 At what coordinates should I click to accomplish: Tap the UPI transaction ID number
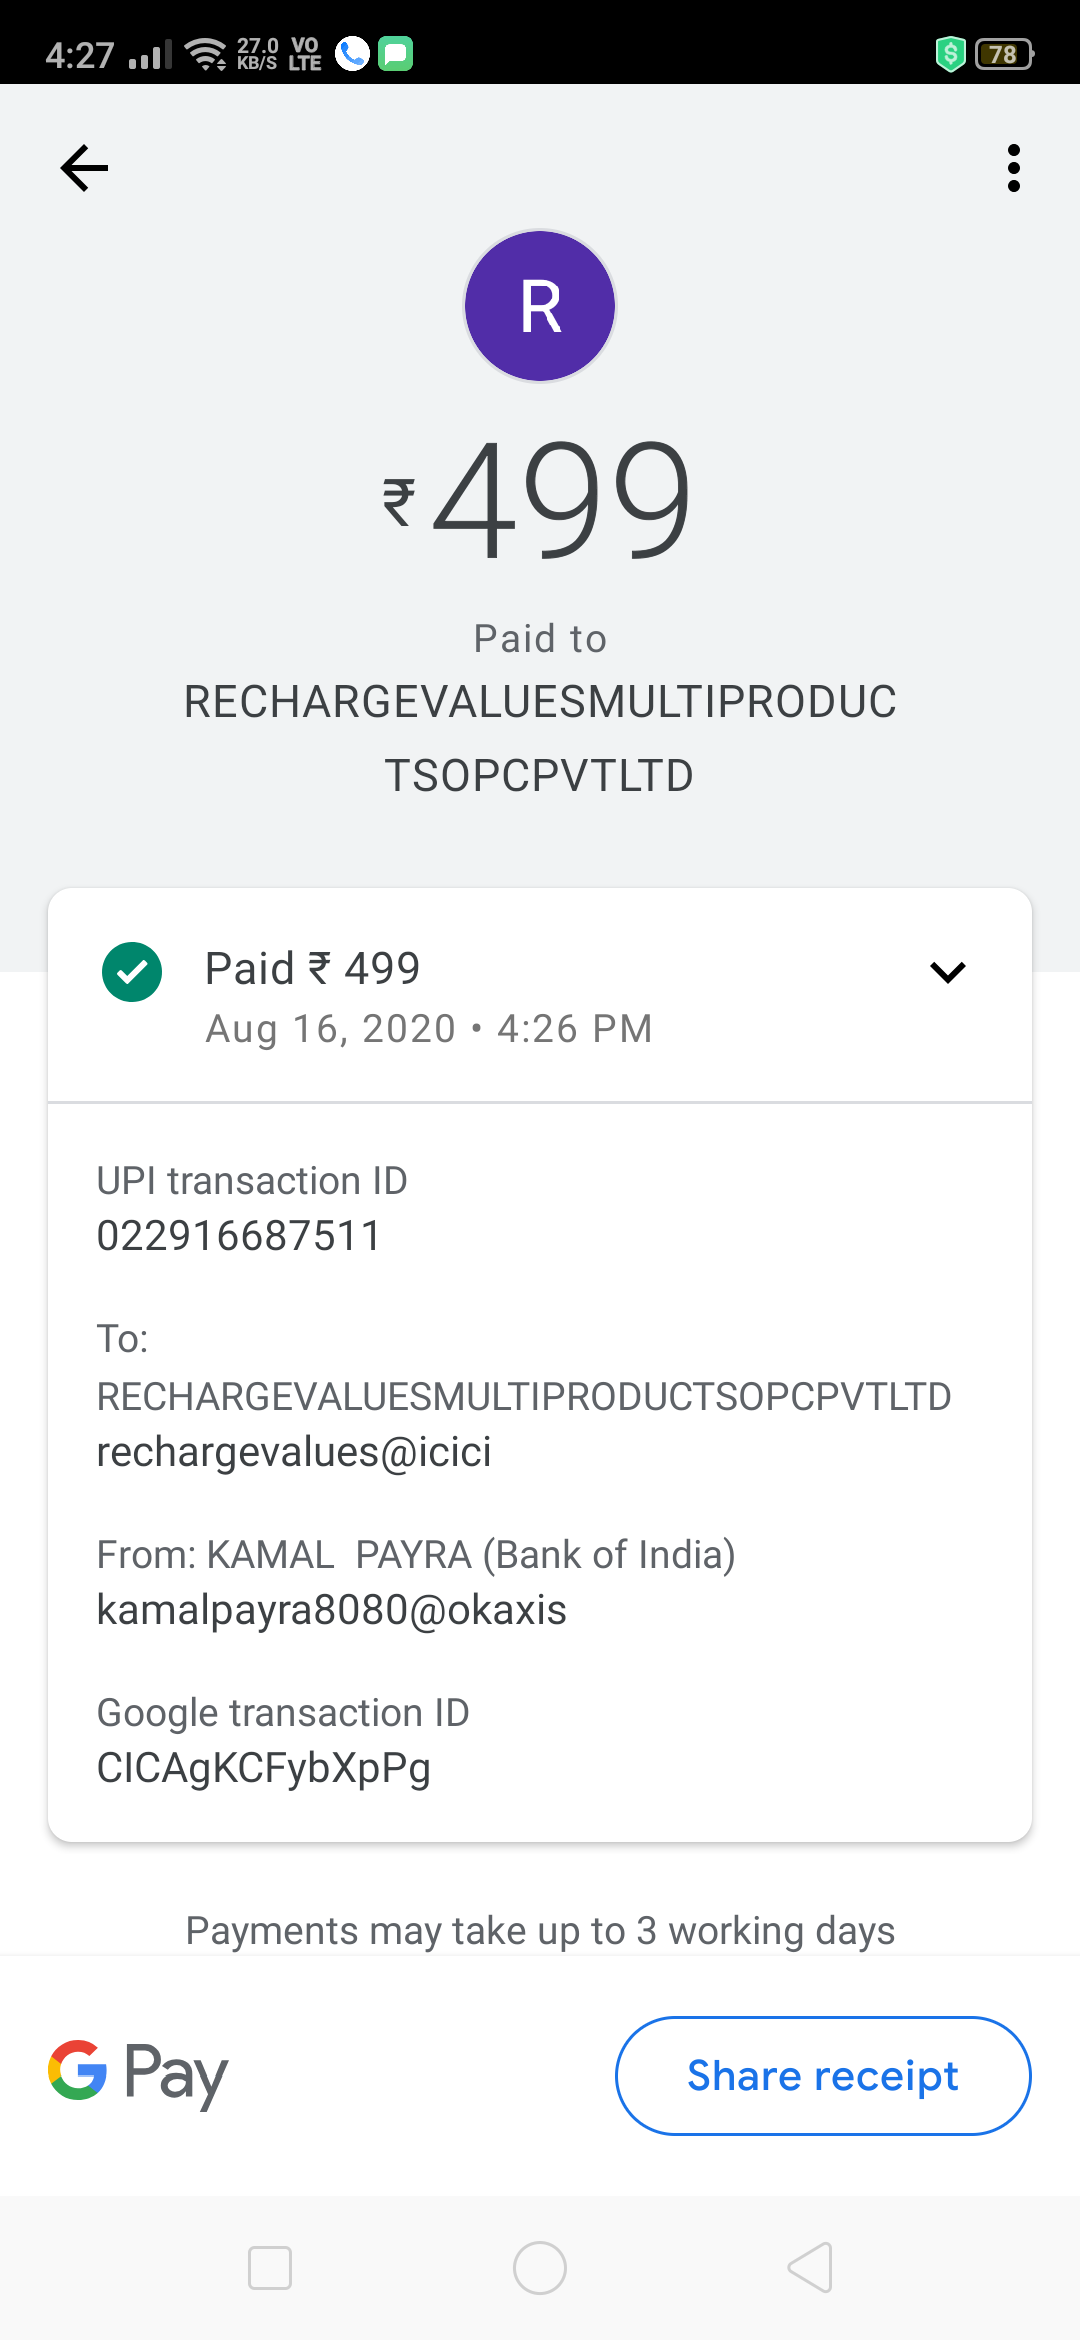pos(239,1236)
